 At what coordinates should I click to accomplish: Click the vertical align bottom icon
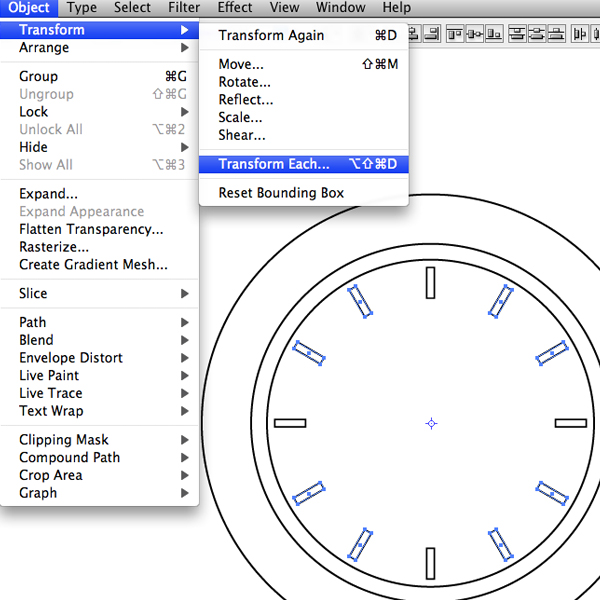click(x=494, y=34)
